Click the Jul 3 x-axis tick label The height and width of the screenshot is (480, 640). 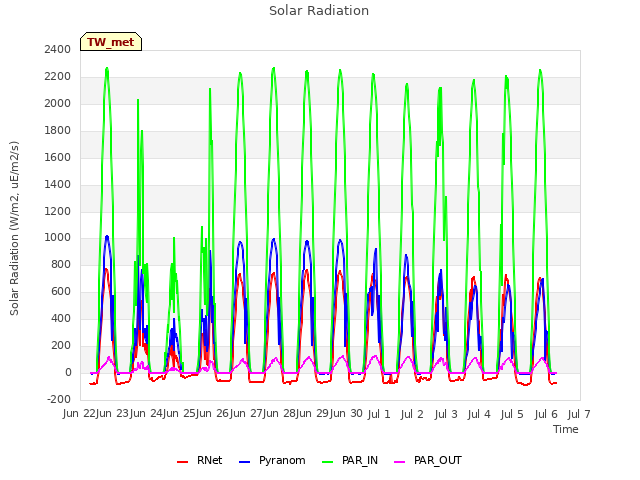pos(446,414)
